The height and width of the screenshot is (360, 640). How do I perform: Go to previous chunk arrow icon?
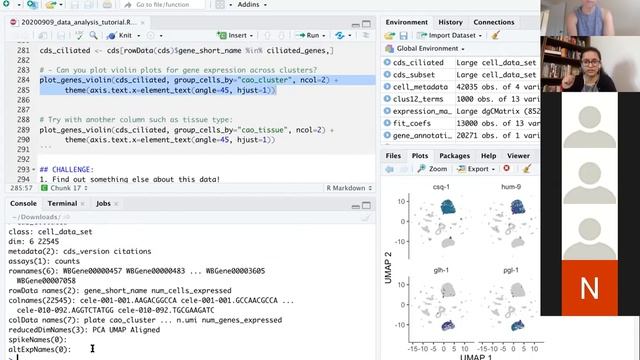point(267,36)
